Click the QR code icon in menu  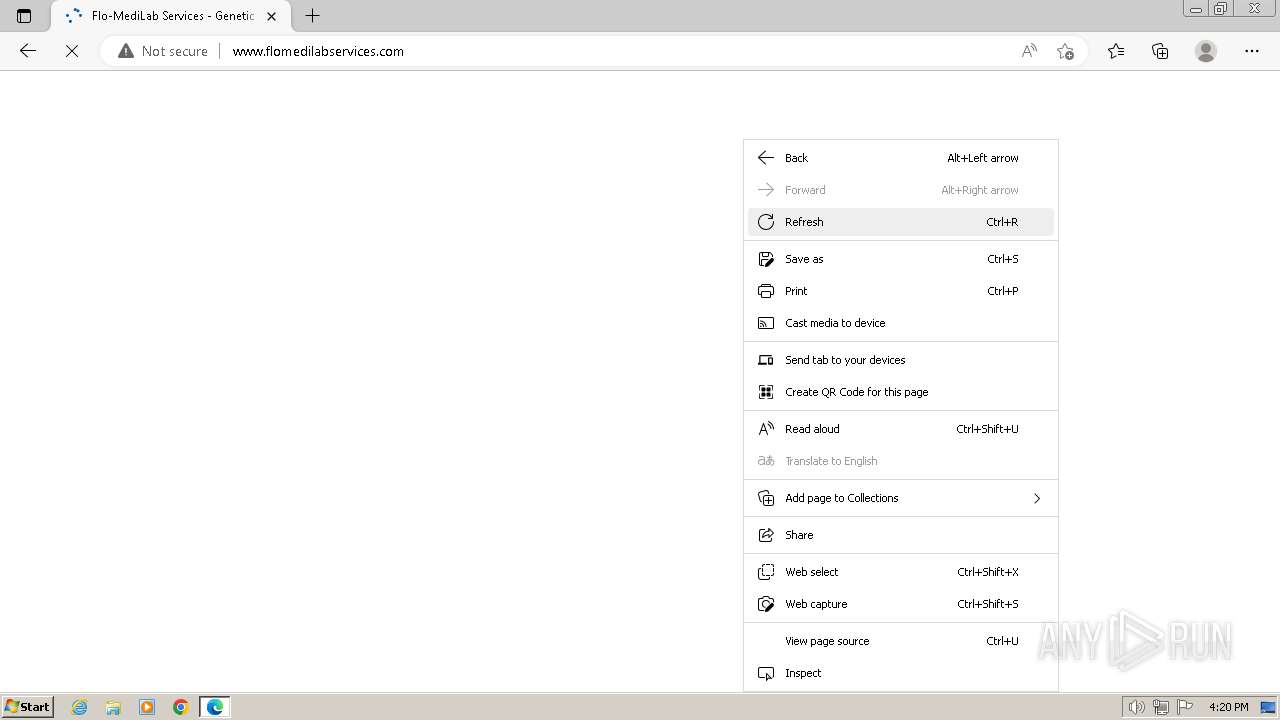(x=766, y=392)
